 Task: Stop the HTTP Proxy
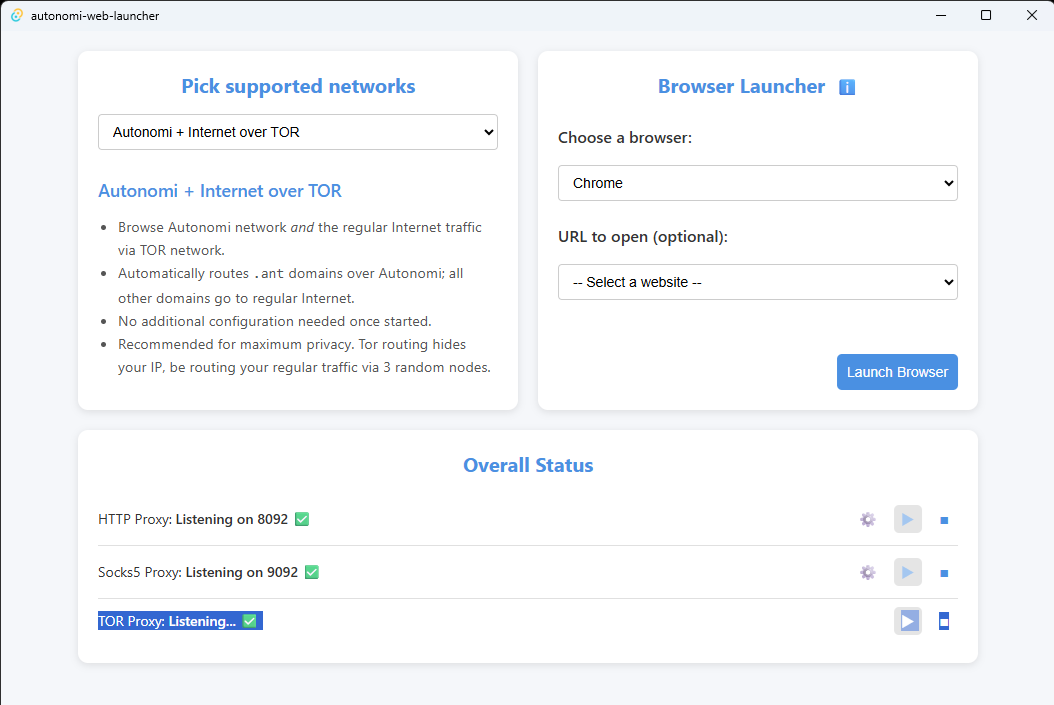(x=944, y=520)
